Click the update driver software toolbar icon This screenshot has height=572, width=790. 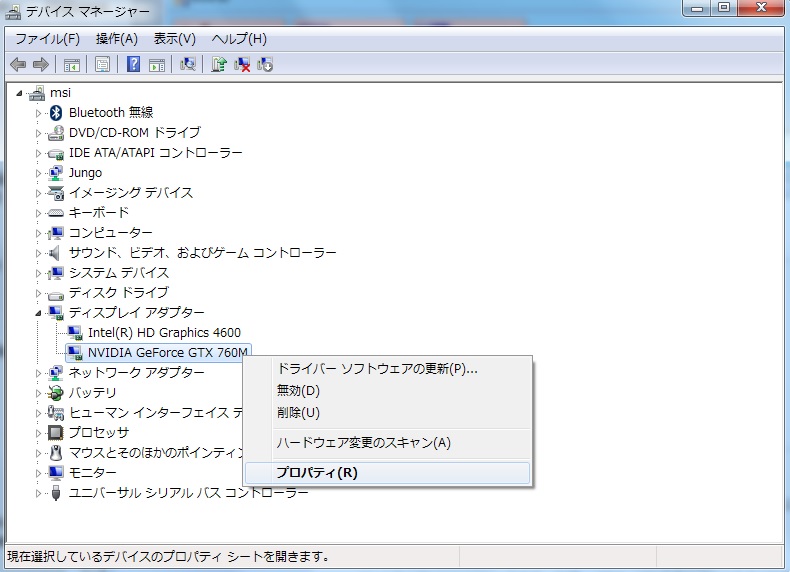pyautogui.click(x=219, y=65)
